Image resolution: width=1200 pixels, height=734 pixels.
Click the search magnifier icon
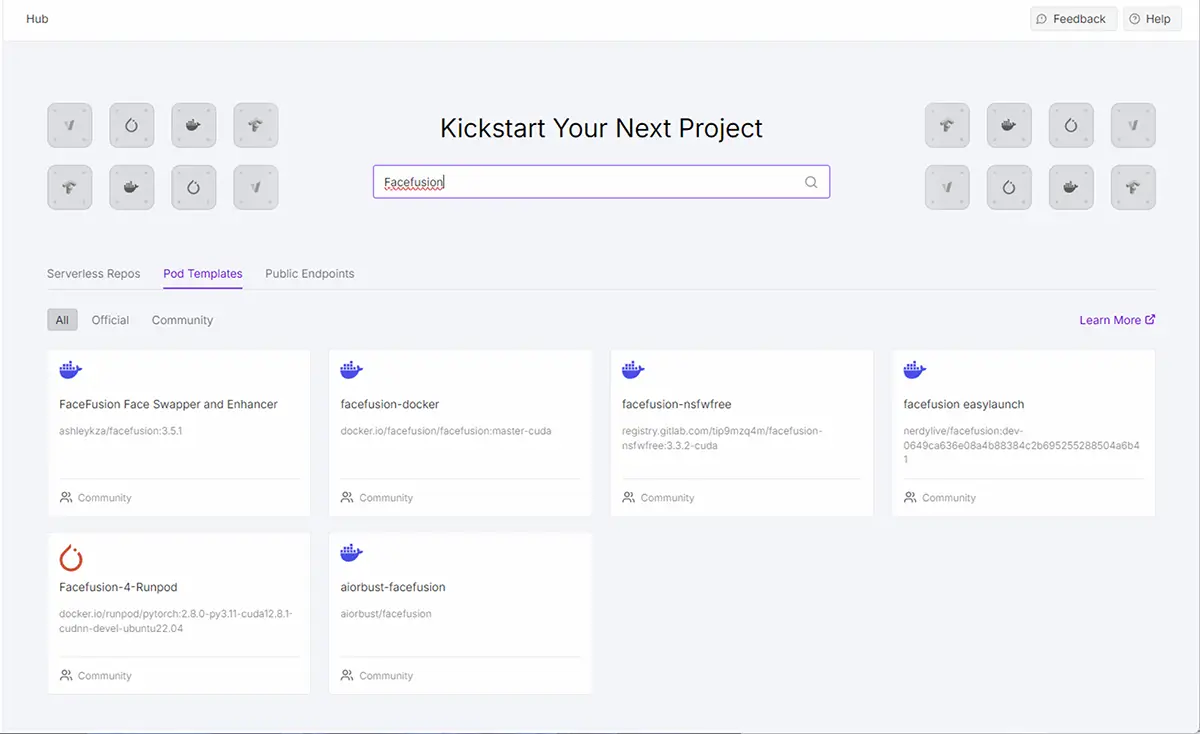pyautogui.click(x=811, y=182)
